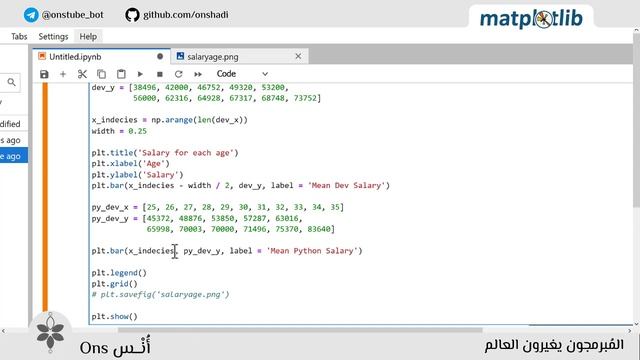The image size is (640, 360).
Task: Place cursor in the plt.show() line
Action: tap(115, 316)
